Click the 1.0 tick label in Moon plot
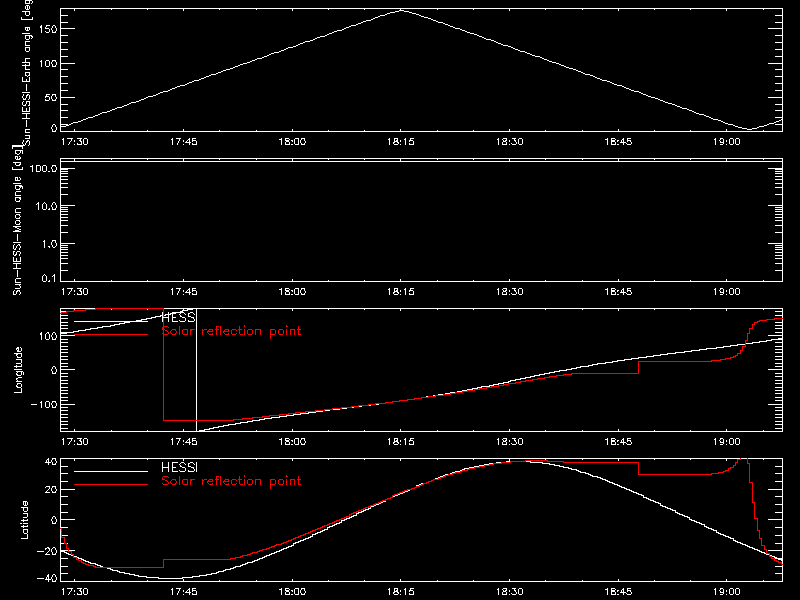Image resolution: width=800 pixels, height=600 pixels. tap(49, 244)
